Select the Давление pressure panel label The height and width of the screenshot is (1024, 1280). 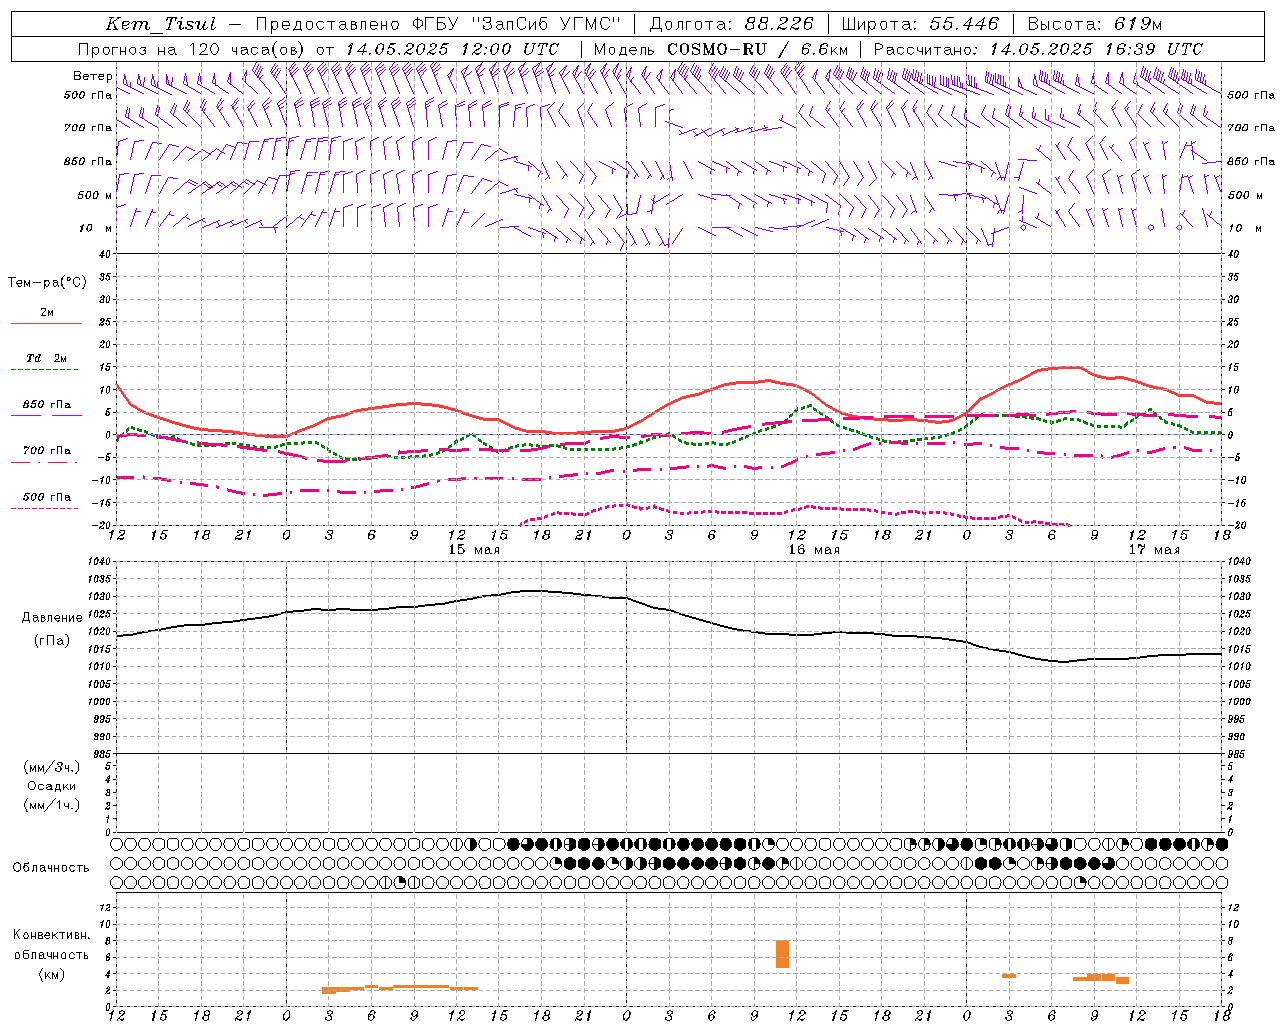tap(52, 618)
